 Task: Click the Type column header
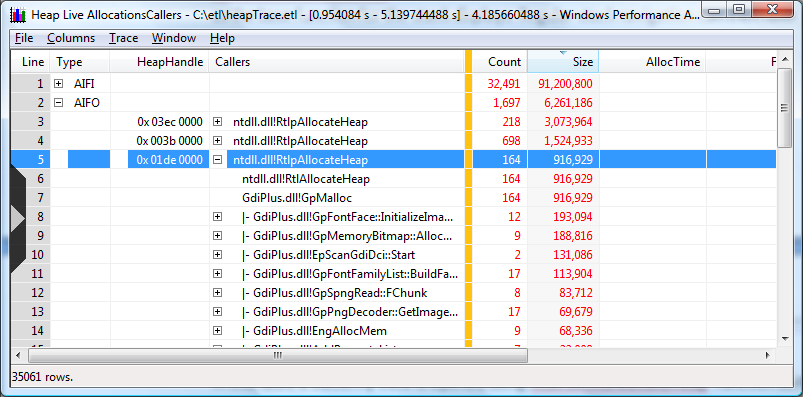tap(79, 61)
